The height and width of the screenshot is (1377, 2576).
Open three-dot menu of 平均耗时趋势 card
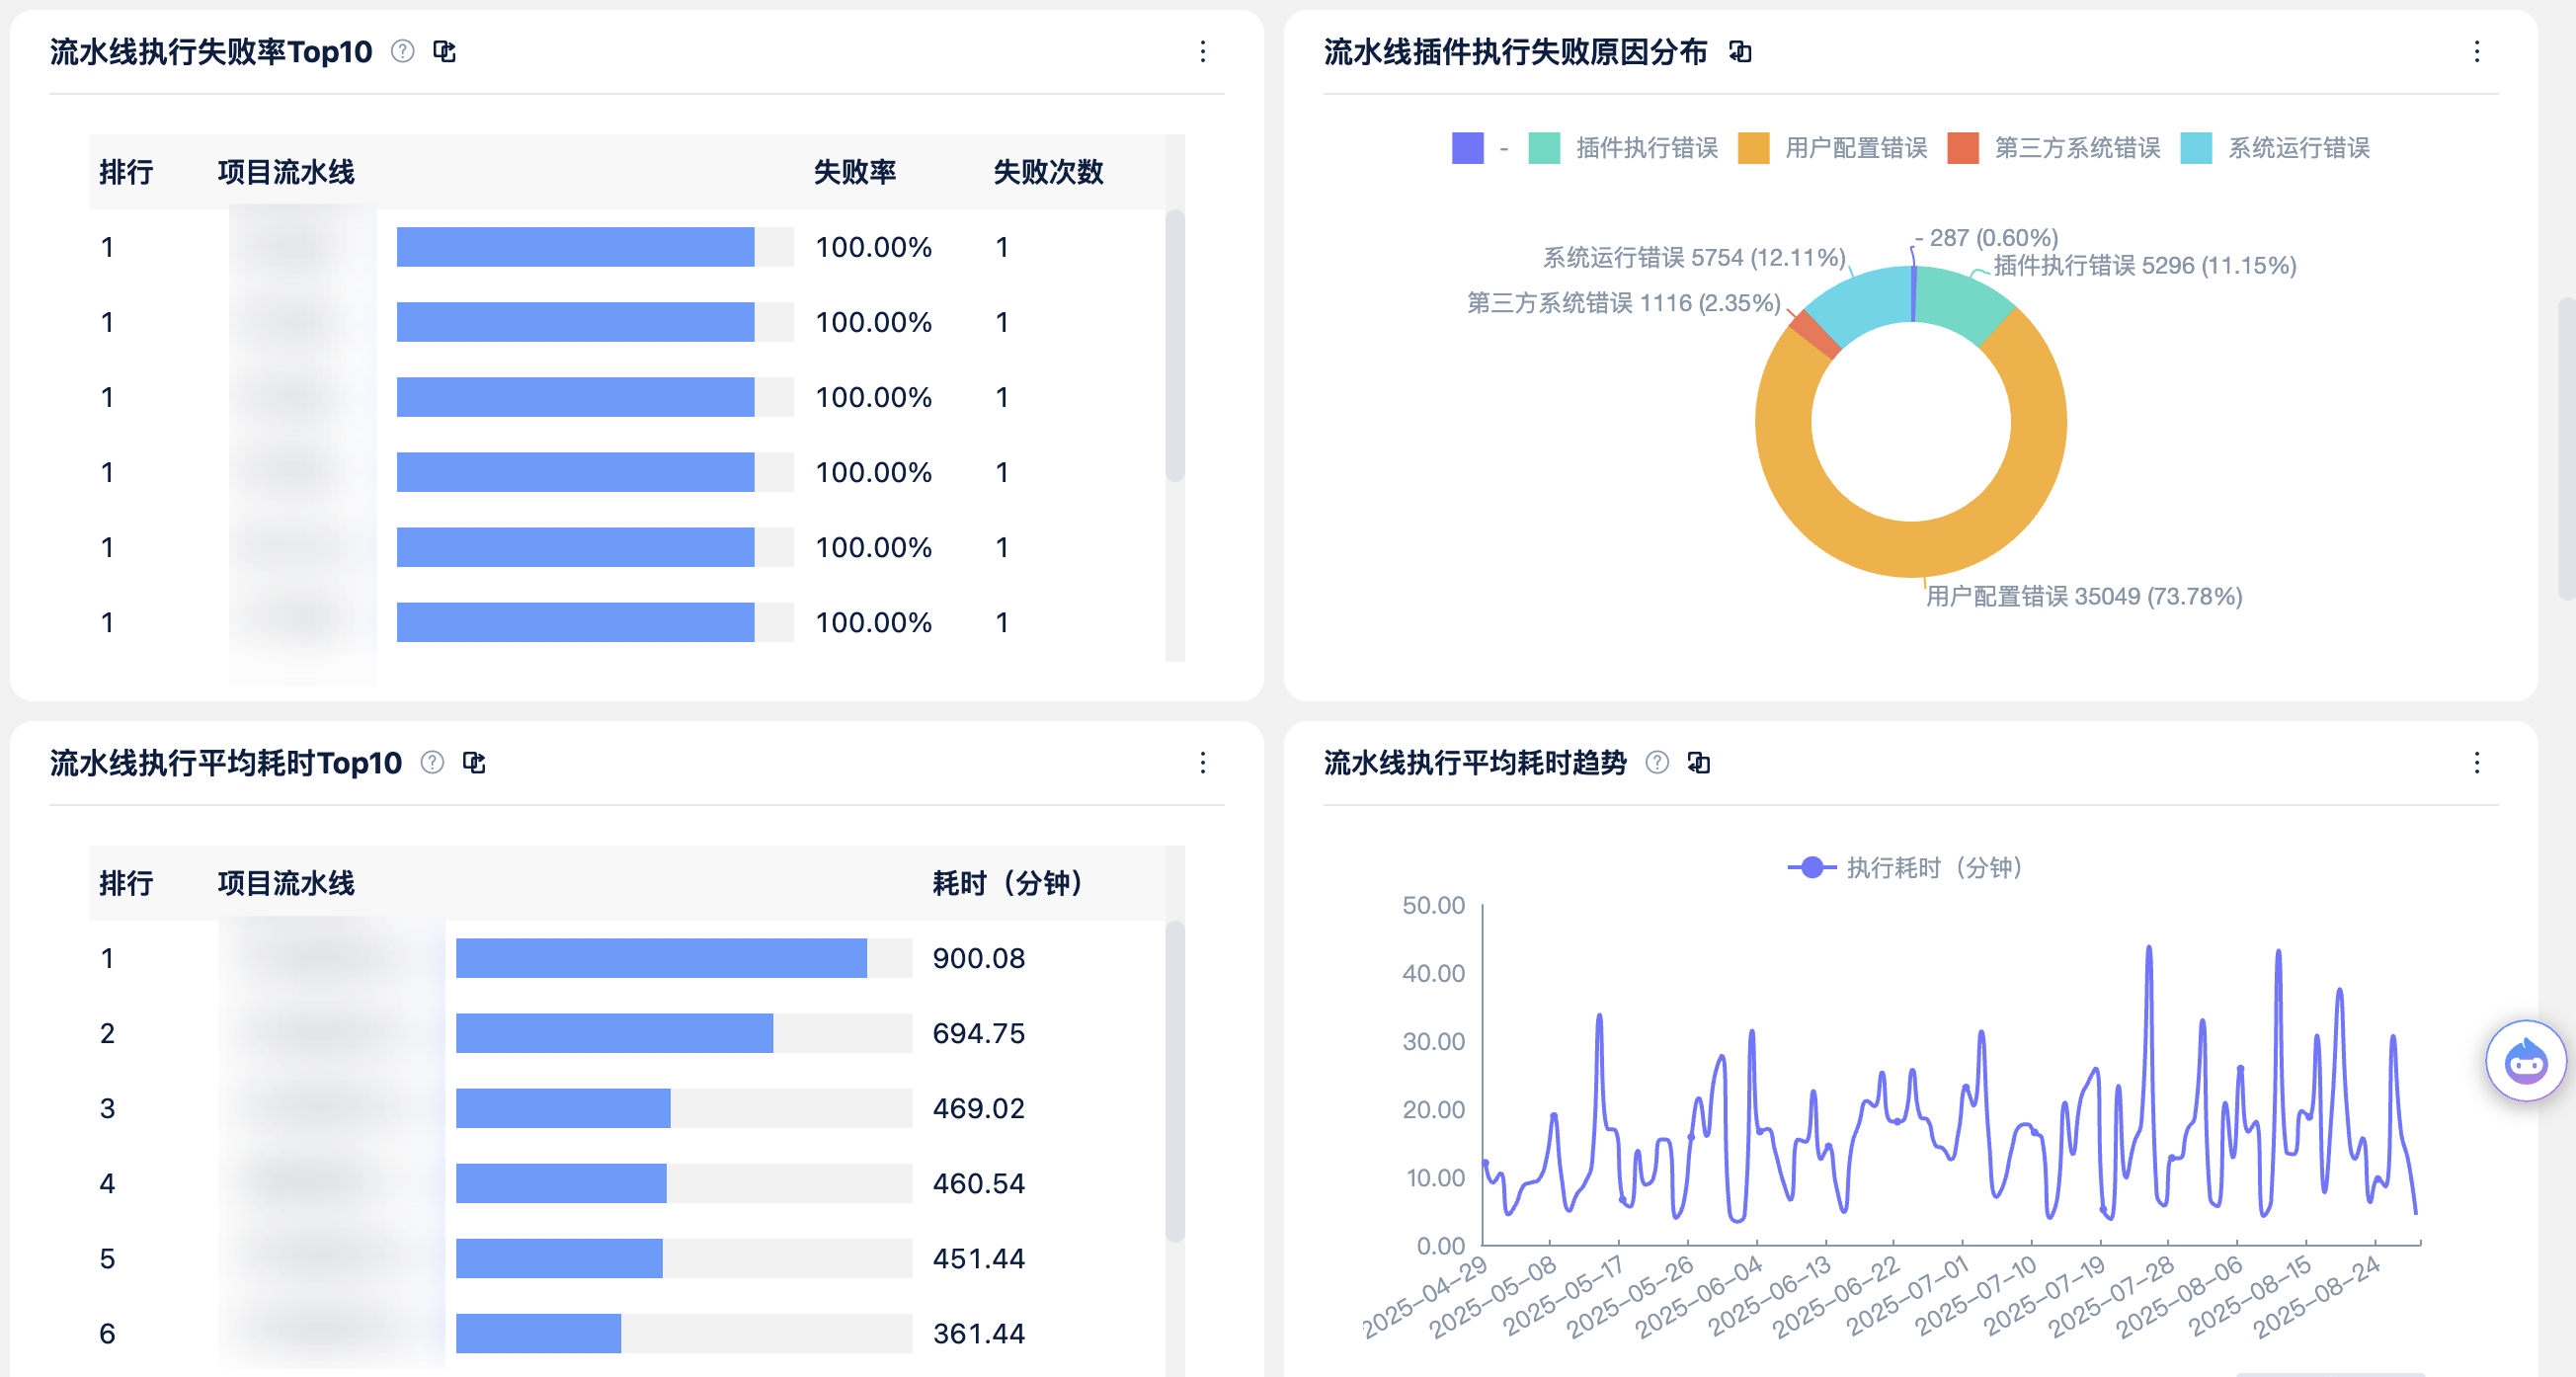pyautogui.click(x=2476, y=763)
